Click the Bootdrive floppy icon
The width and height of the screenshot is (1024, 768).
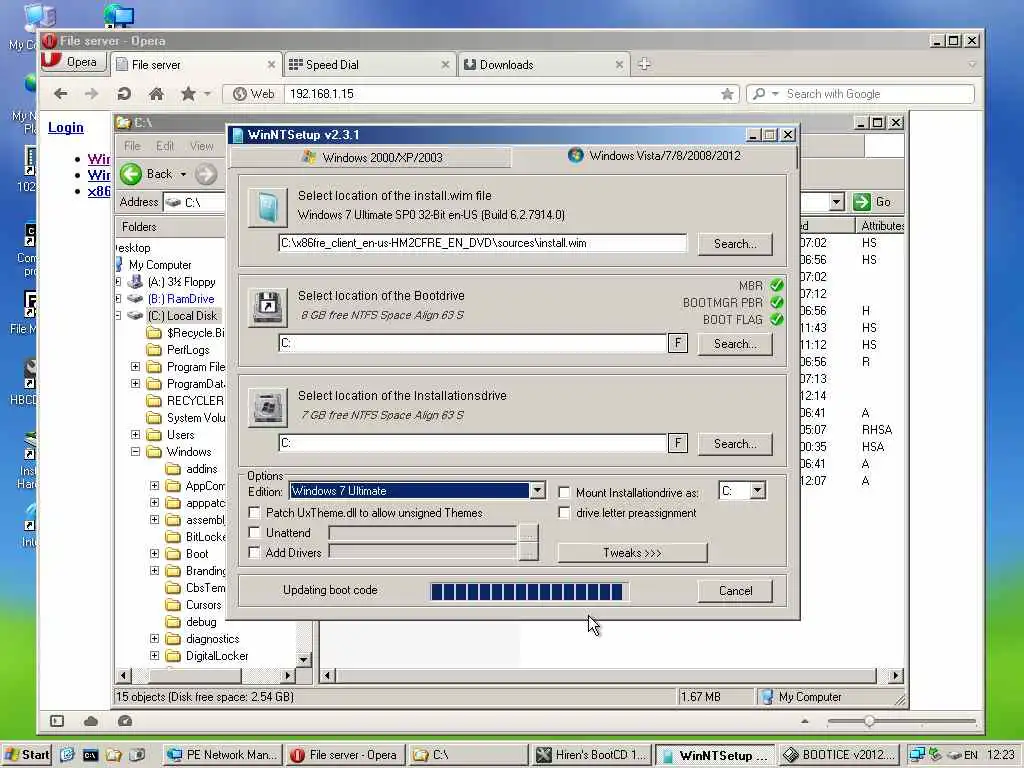coord(268,307)
